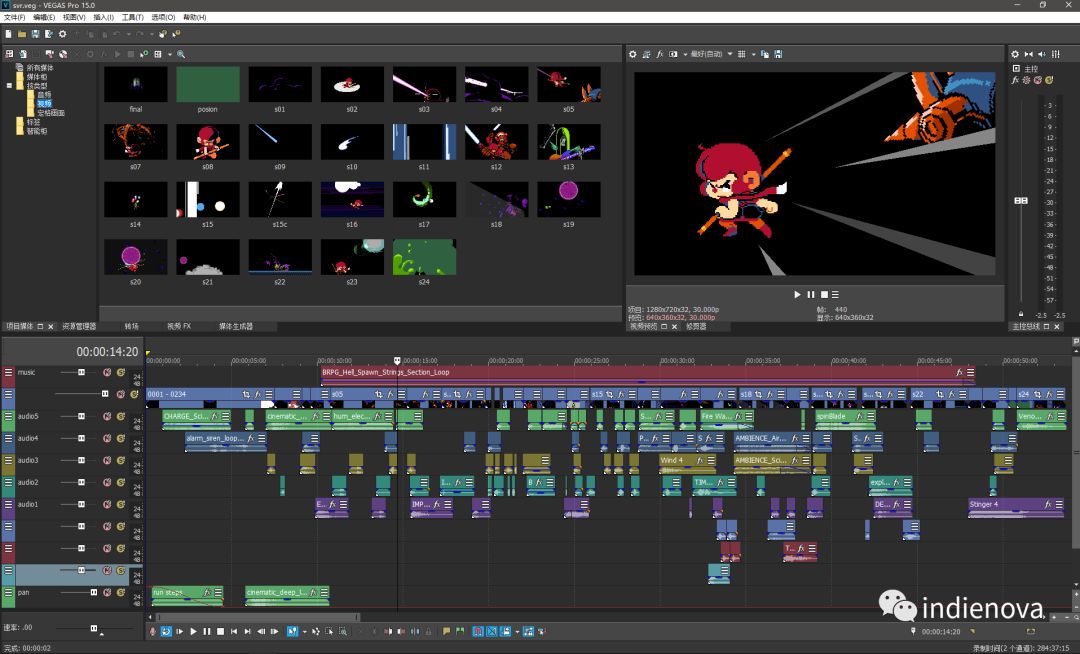Screen dimensions: 1080x654
Task: Switch to the 转场 tab
Action: click(x=132, y=326)
